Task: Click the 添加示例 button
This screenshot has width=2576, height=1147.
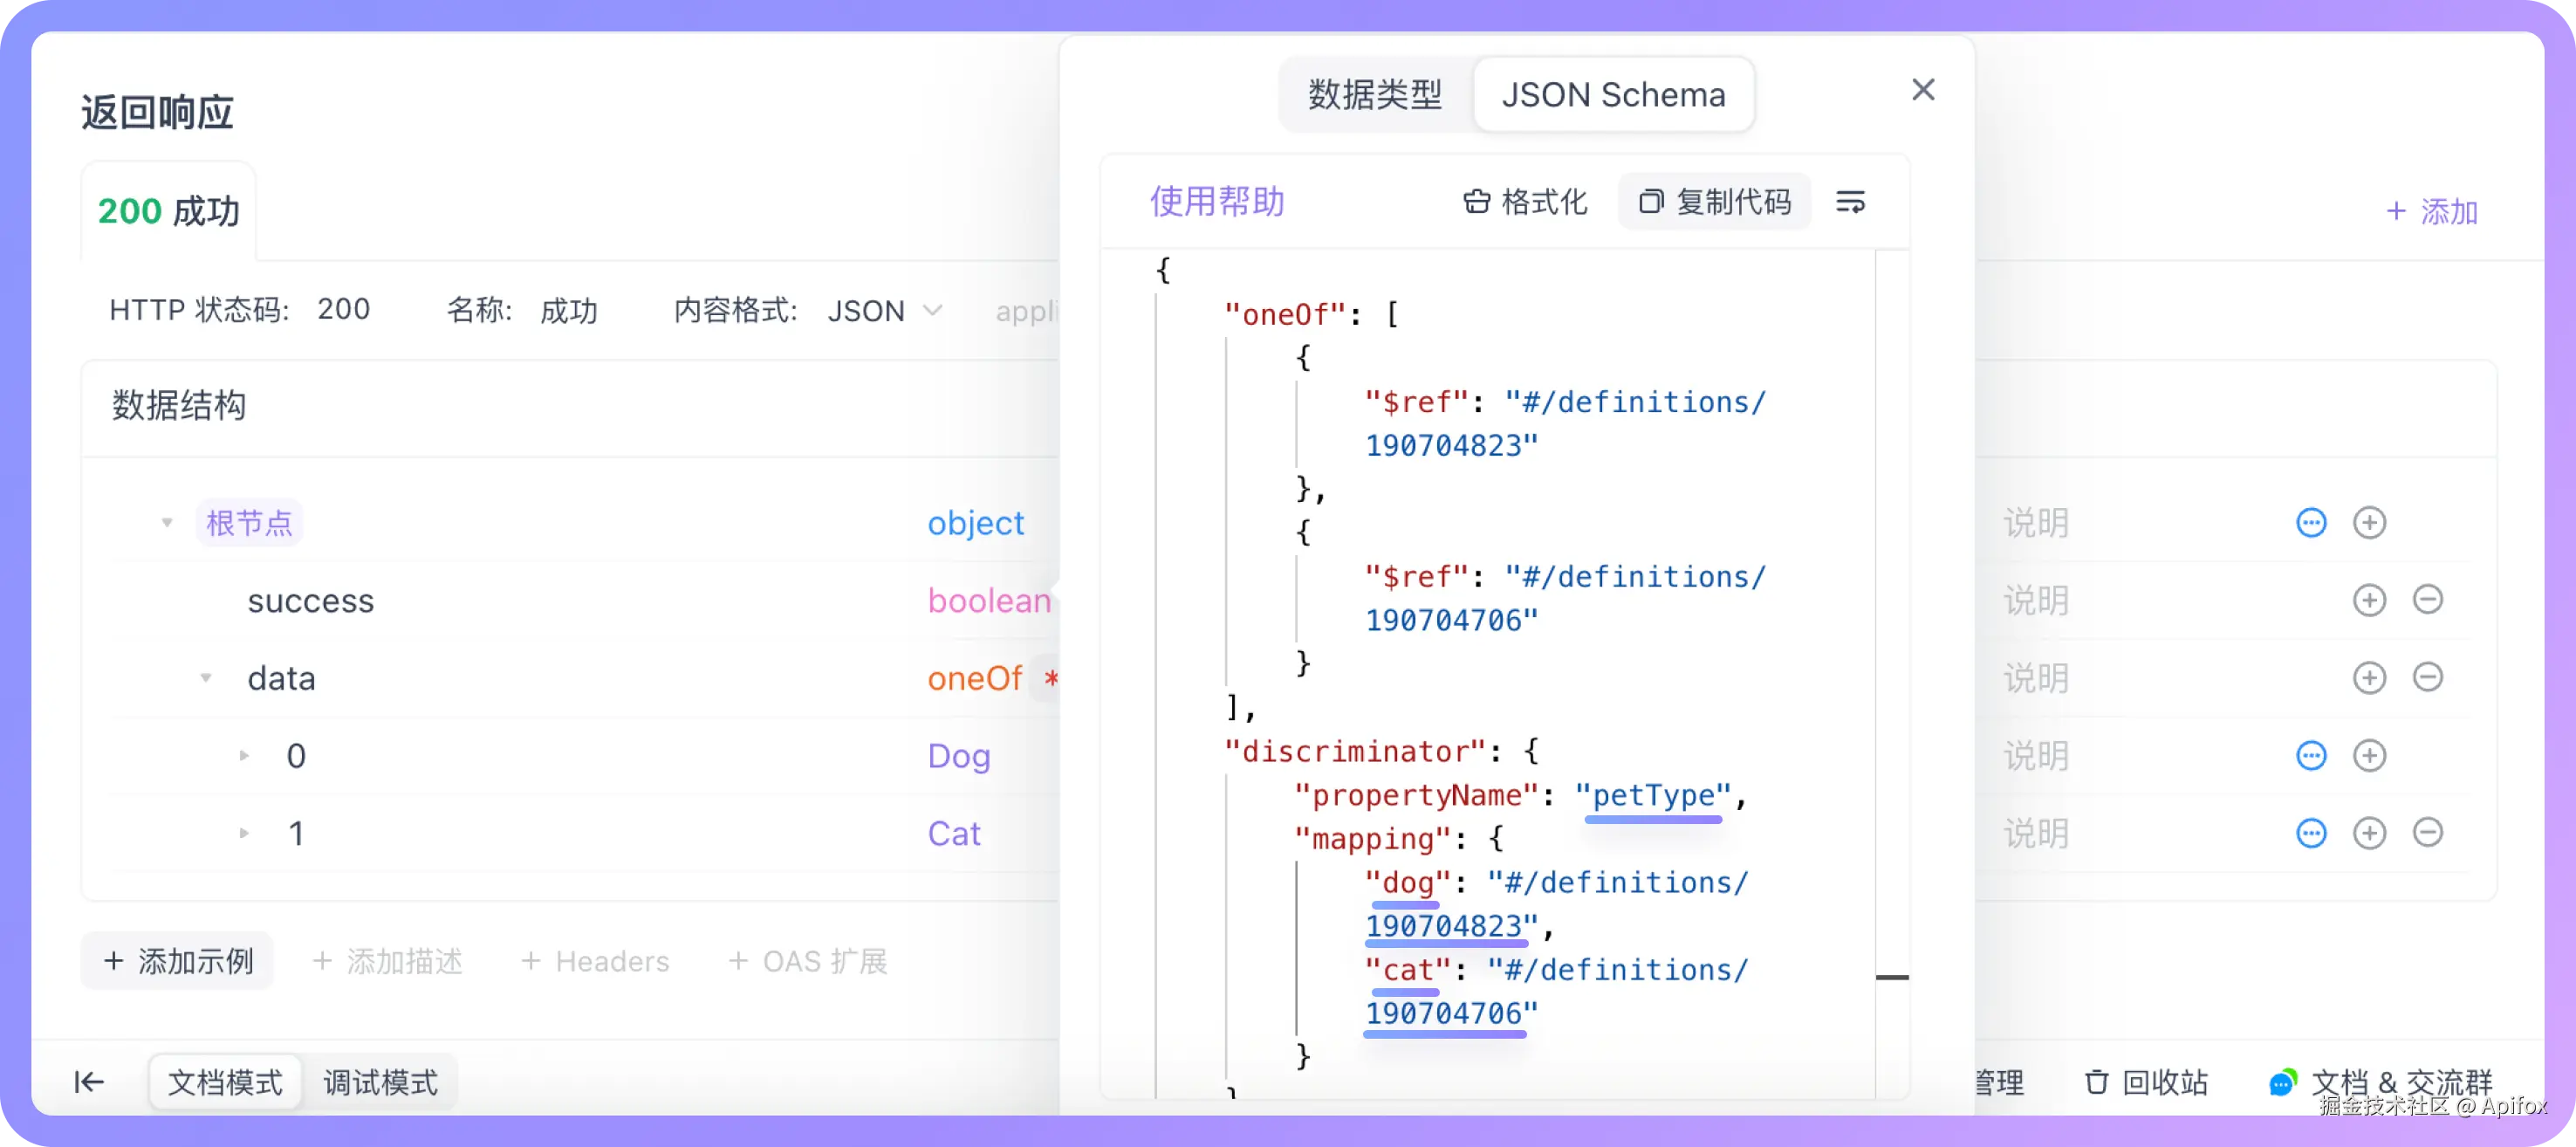Action: pos(177,961)
